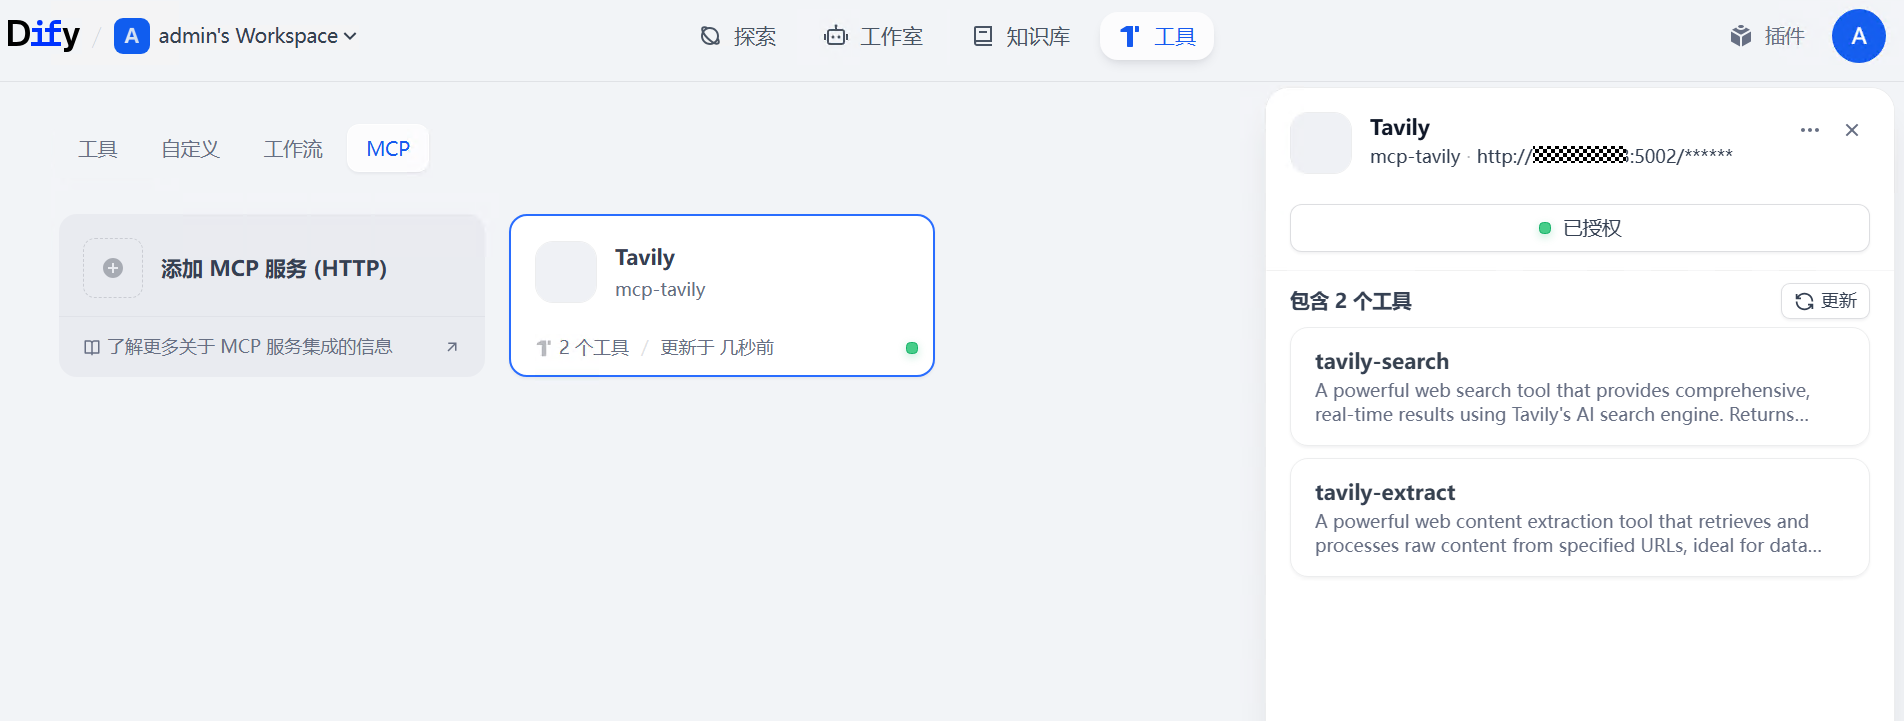Close the Tavily detail panel
This screenshot has width=1904, height=721.
click(1852, 130)
